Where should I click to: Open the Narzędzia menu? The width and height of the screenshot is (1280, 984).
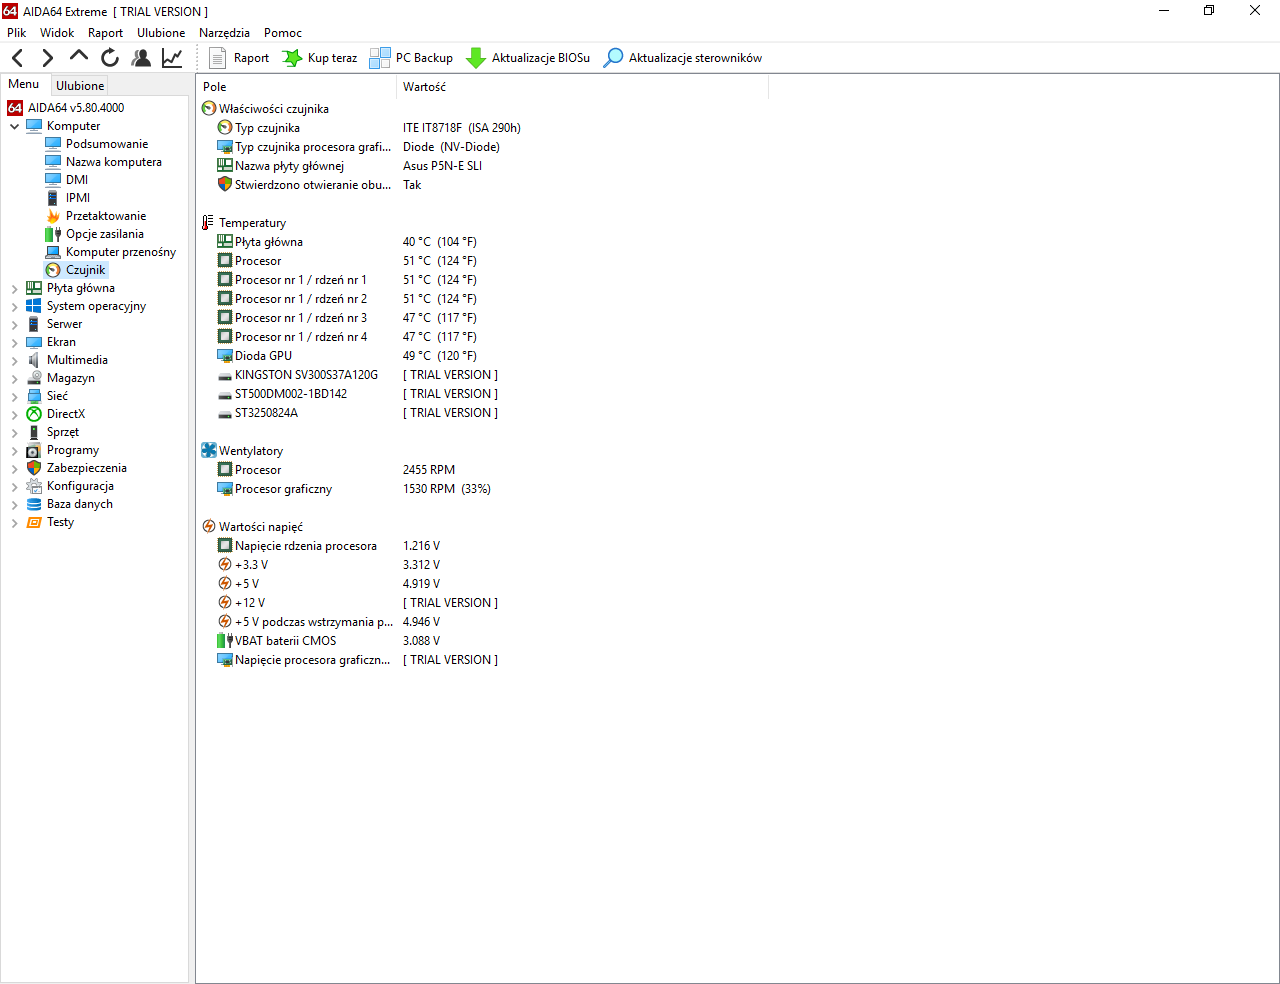(x=224, y=33)
